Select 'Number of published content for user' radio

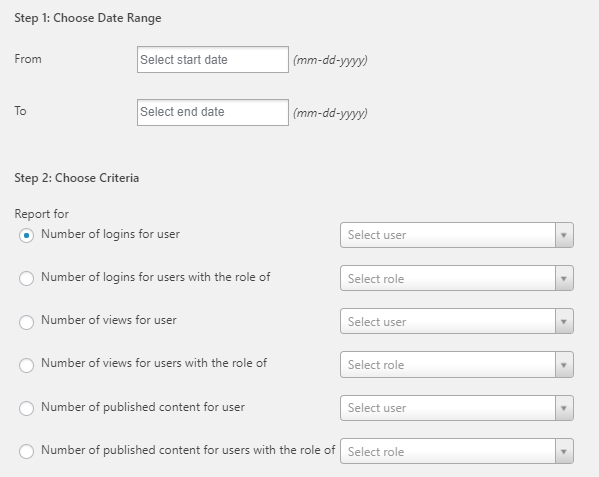tap(26, 408)
